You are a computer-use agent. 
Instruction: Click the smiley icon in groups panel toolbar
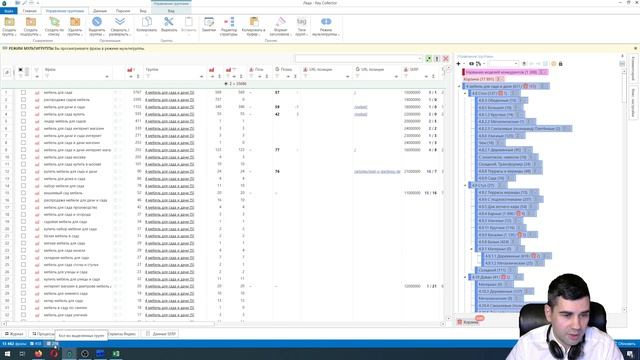tap(553, 64)
